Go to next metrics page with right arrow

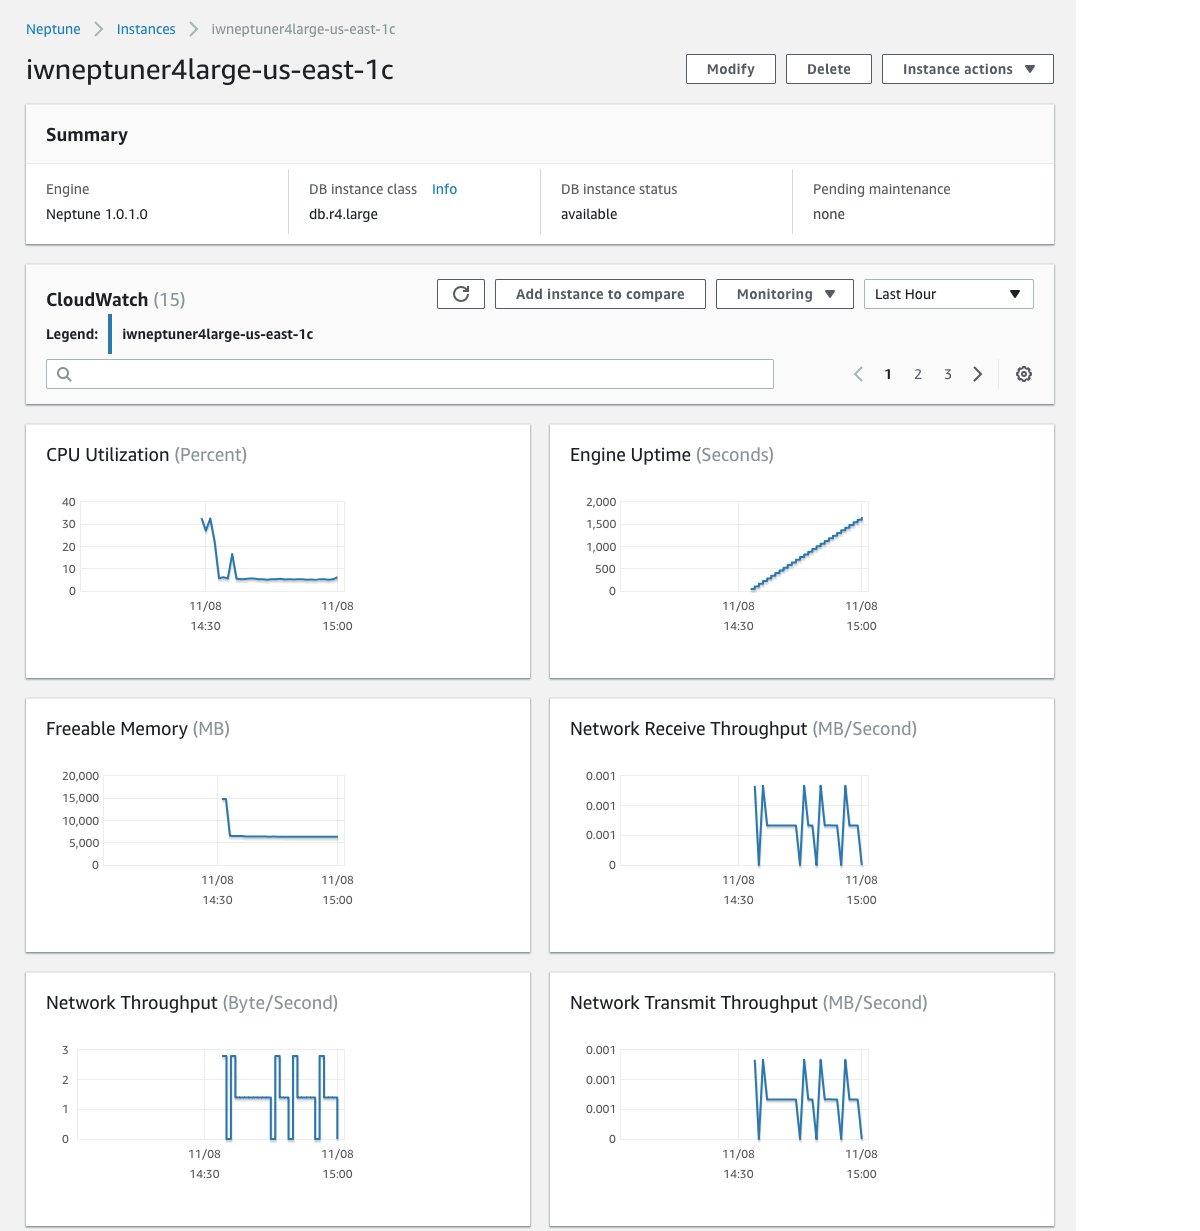[978, 373]
